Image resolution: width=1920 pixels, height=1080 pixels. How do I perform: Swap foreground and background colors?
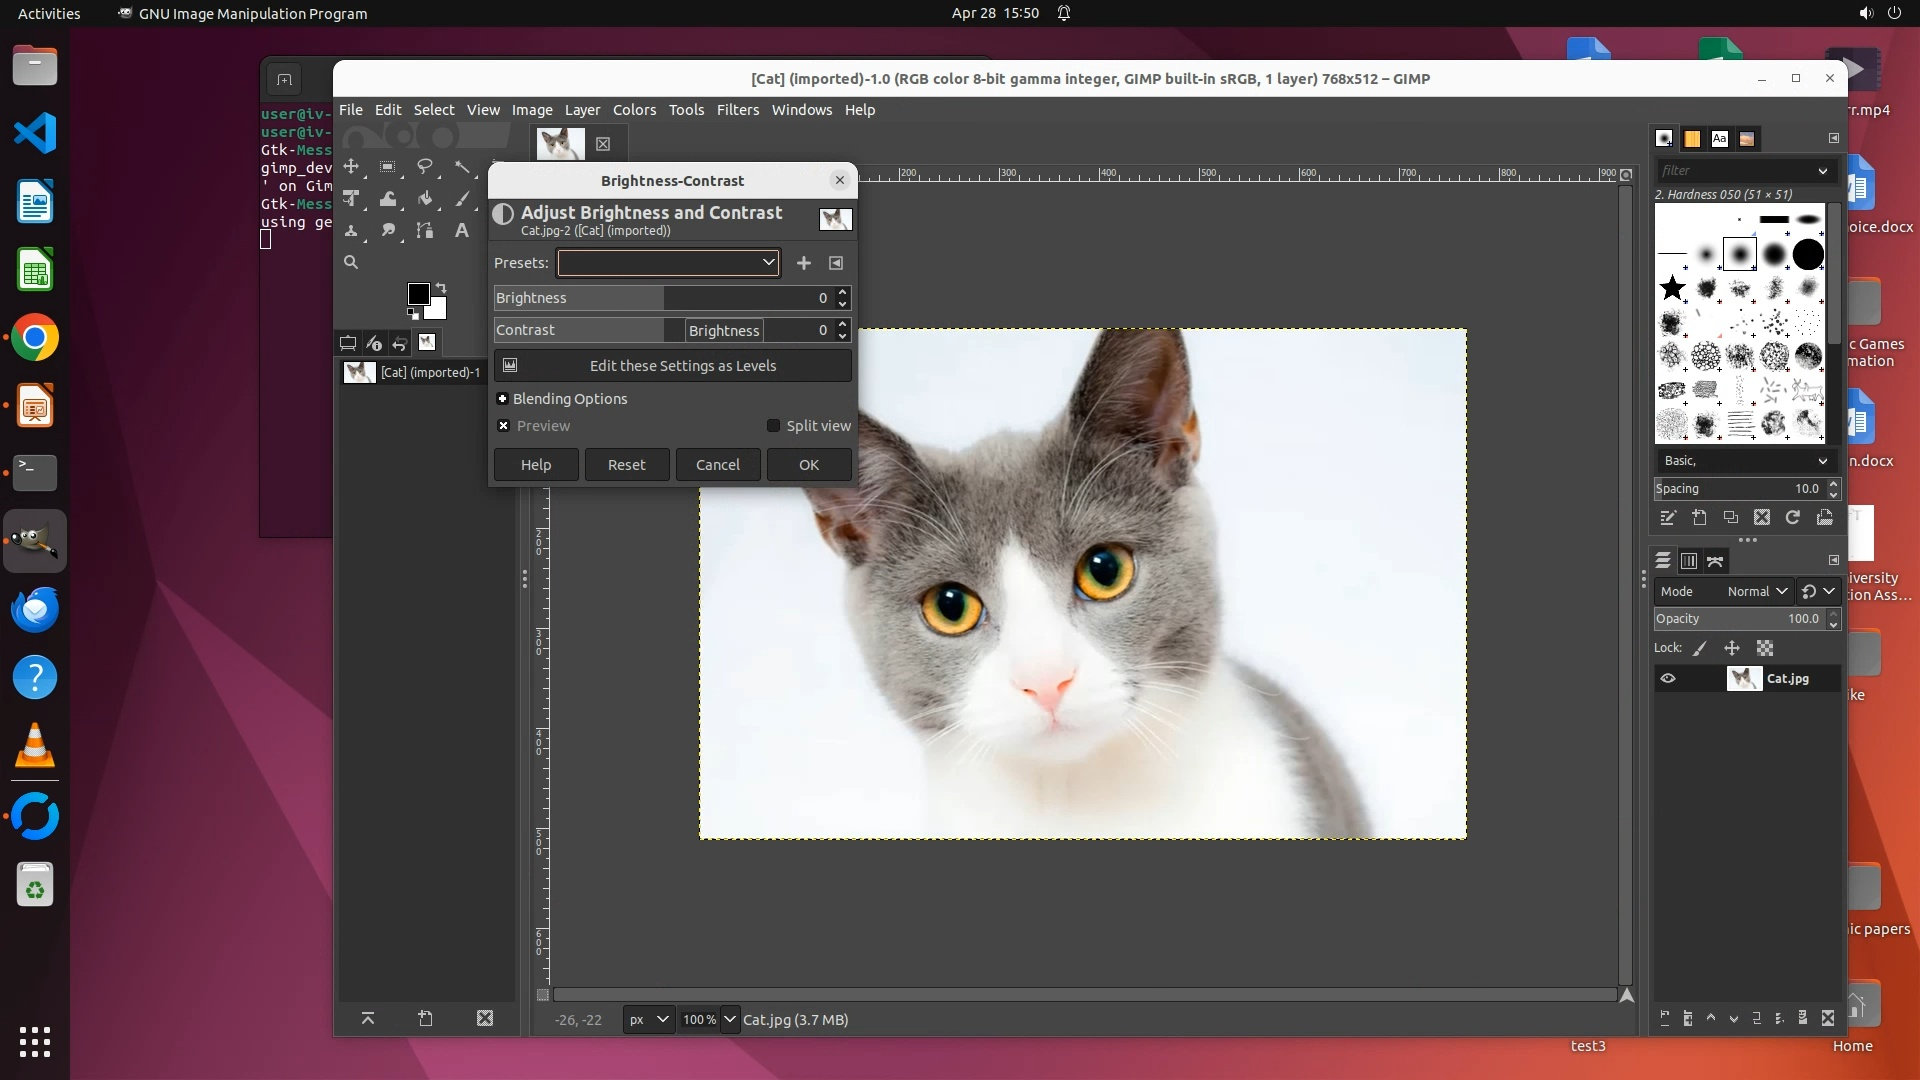tap(441, 288)
